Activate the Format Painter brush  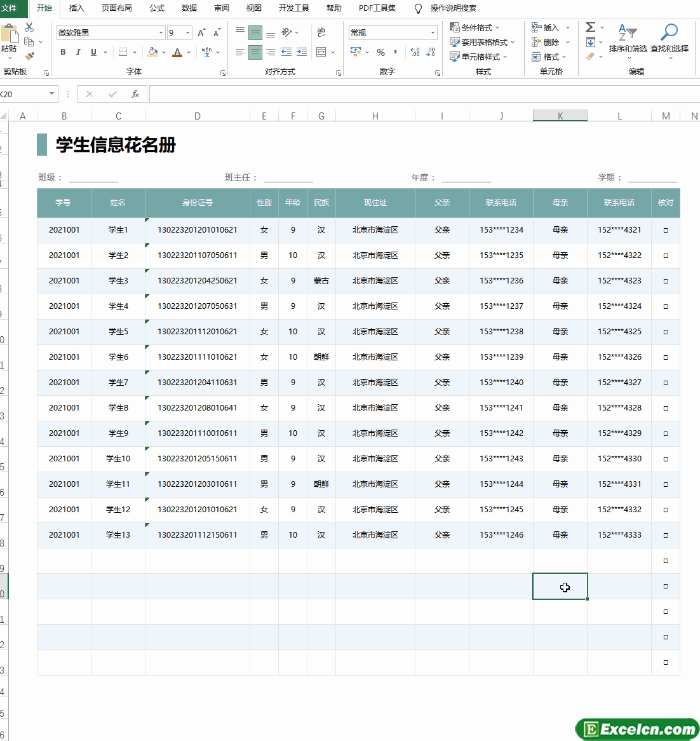(29, 57)
